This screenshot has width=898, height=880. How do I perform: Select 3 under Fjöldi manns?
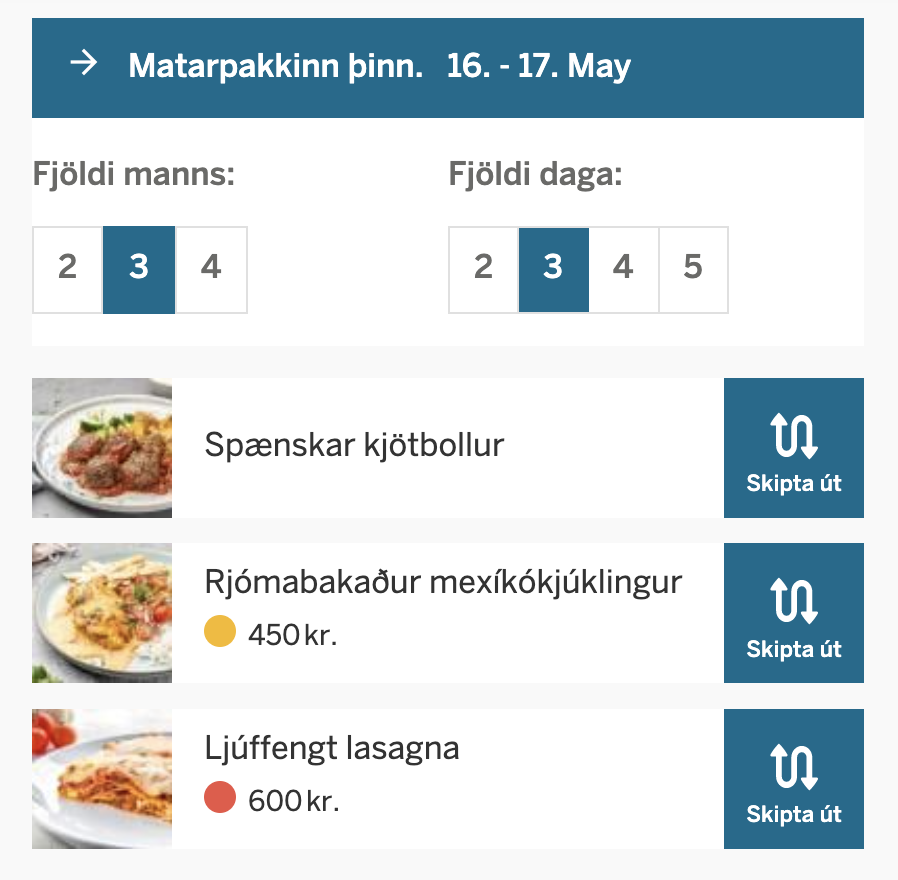pos(139,269)
